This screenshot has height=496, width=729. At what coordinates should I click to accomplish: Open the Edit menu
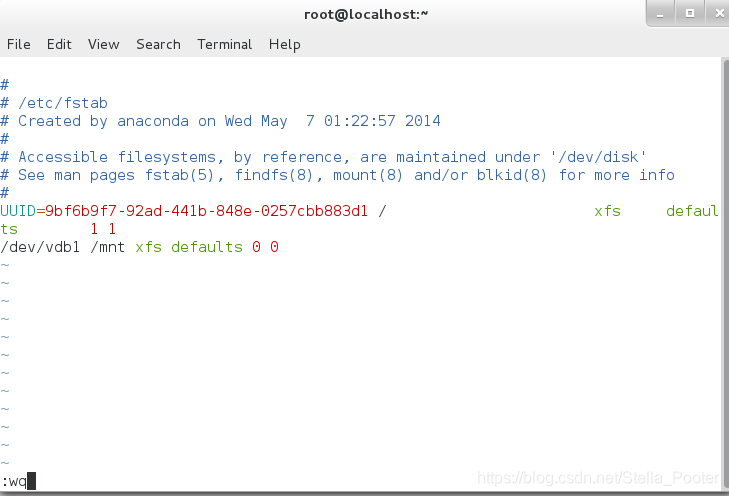click(x=59, y=44)
